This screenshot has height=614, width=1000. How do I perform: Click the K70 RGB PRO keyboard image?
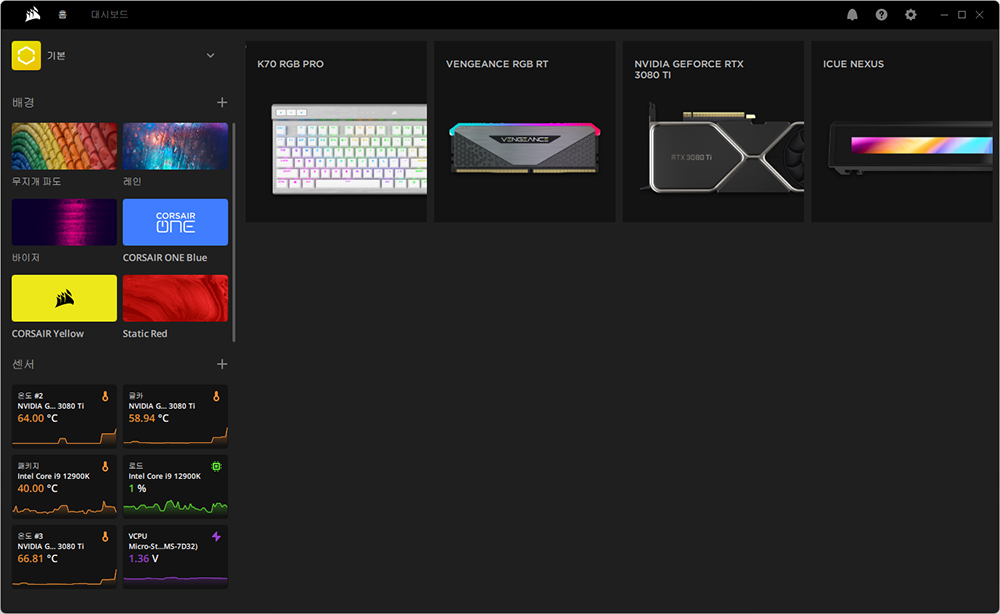[349, 149]
